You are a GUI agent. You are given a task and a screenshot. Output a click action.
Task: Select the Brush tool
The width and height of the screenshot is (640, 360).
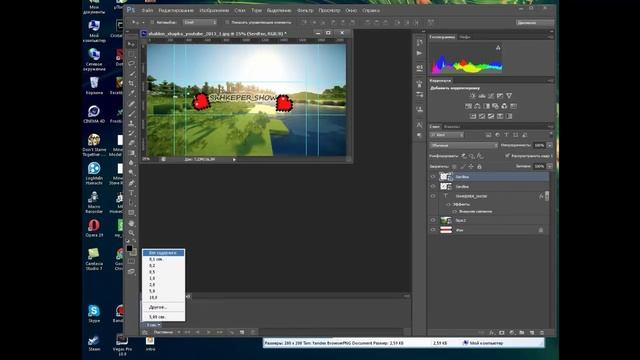(x=131, y=113)
